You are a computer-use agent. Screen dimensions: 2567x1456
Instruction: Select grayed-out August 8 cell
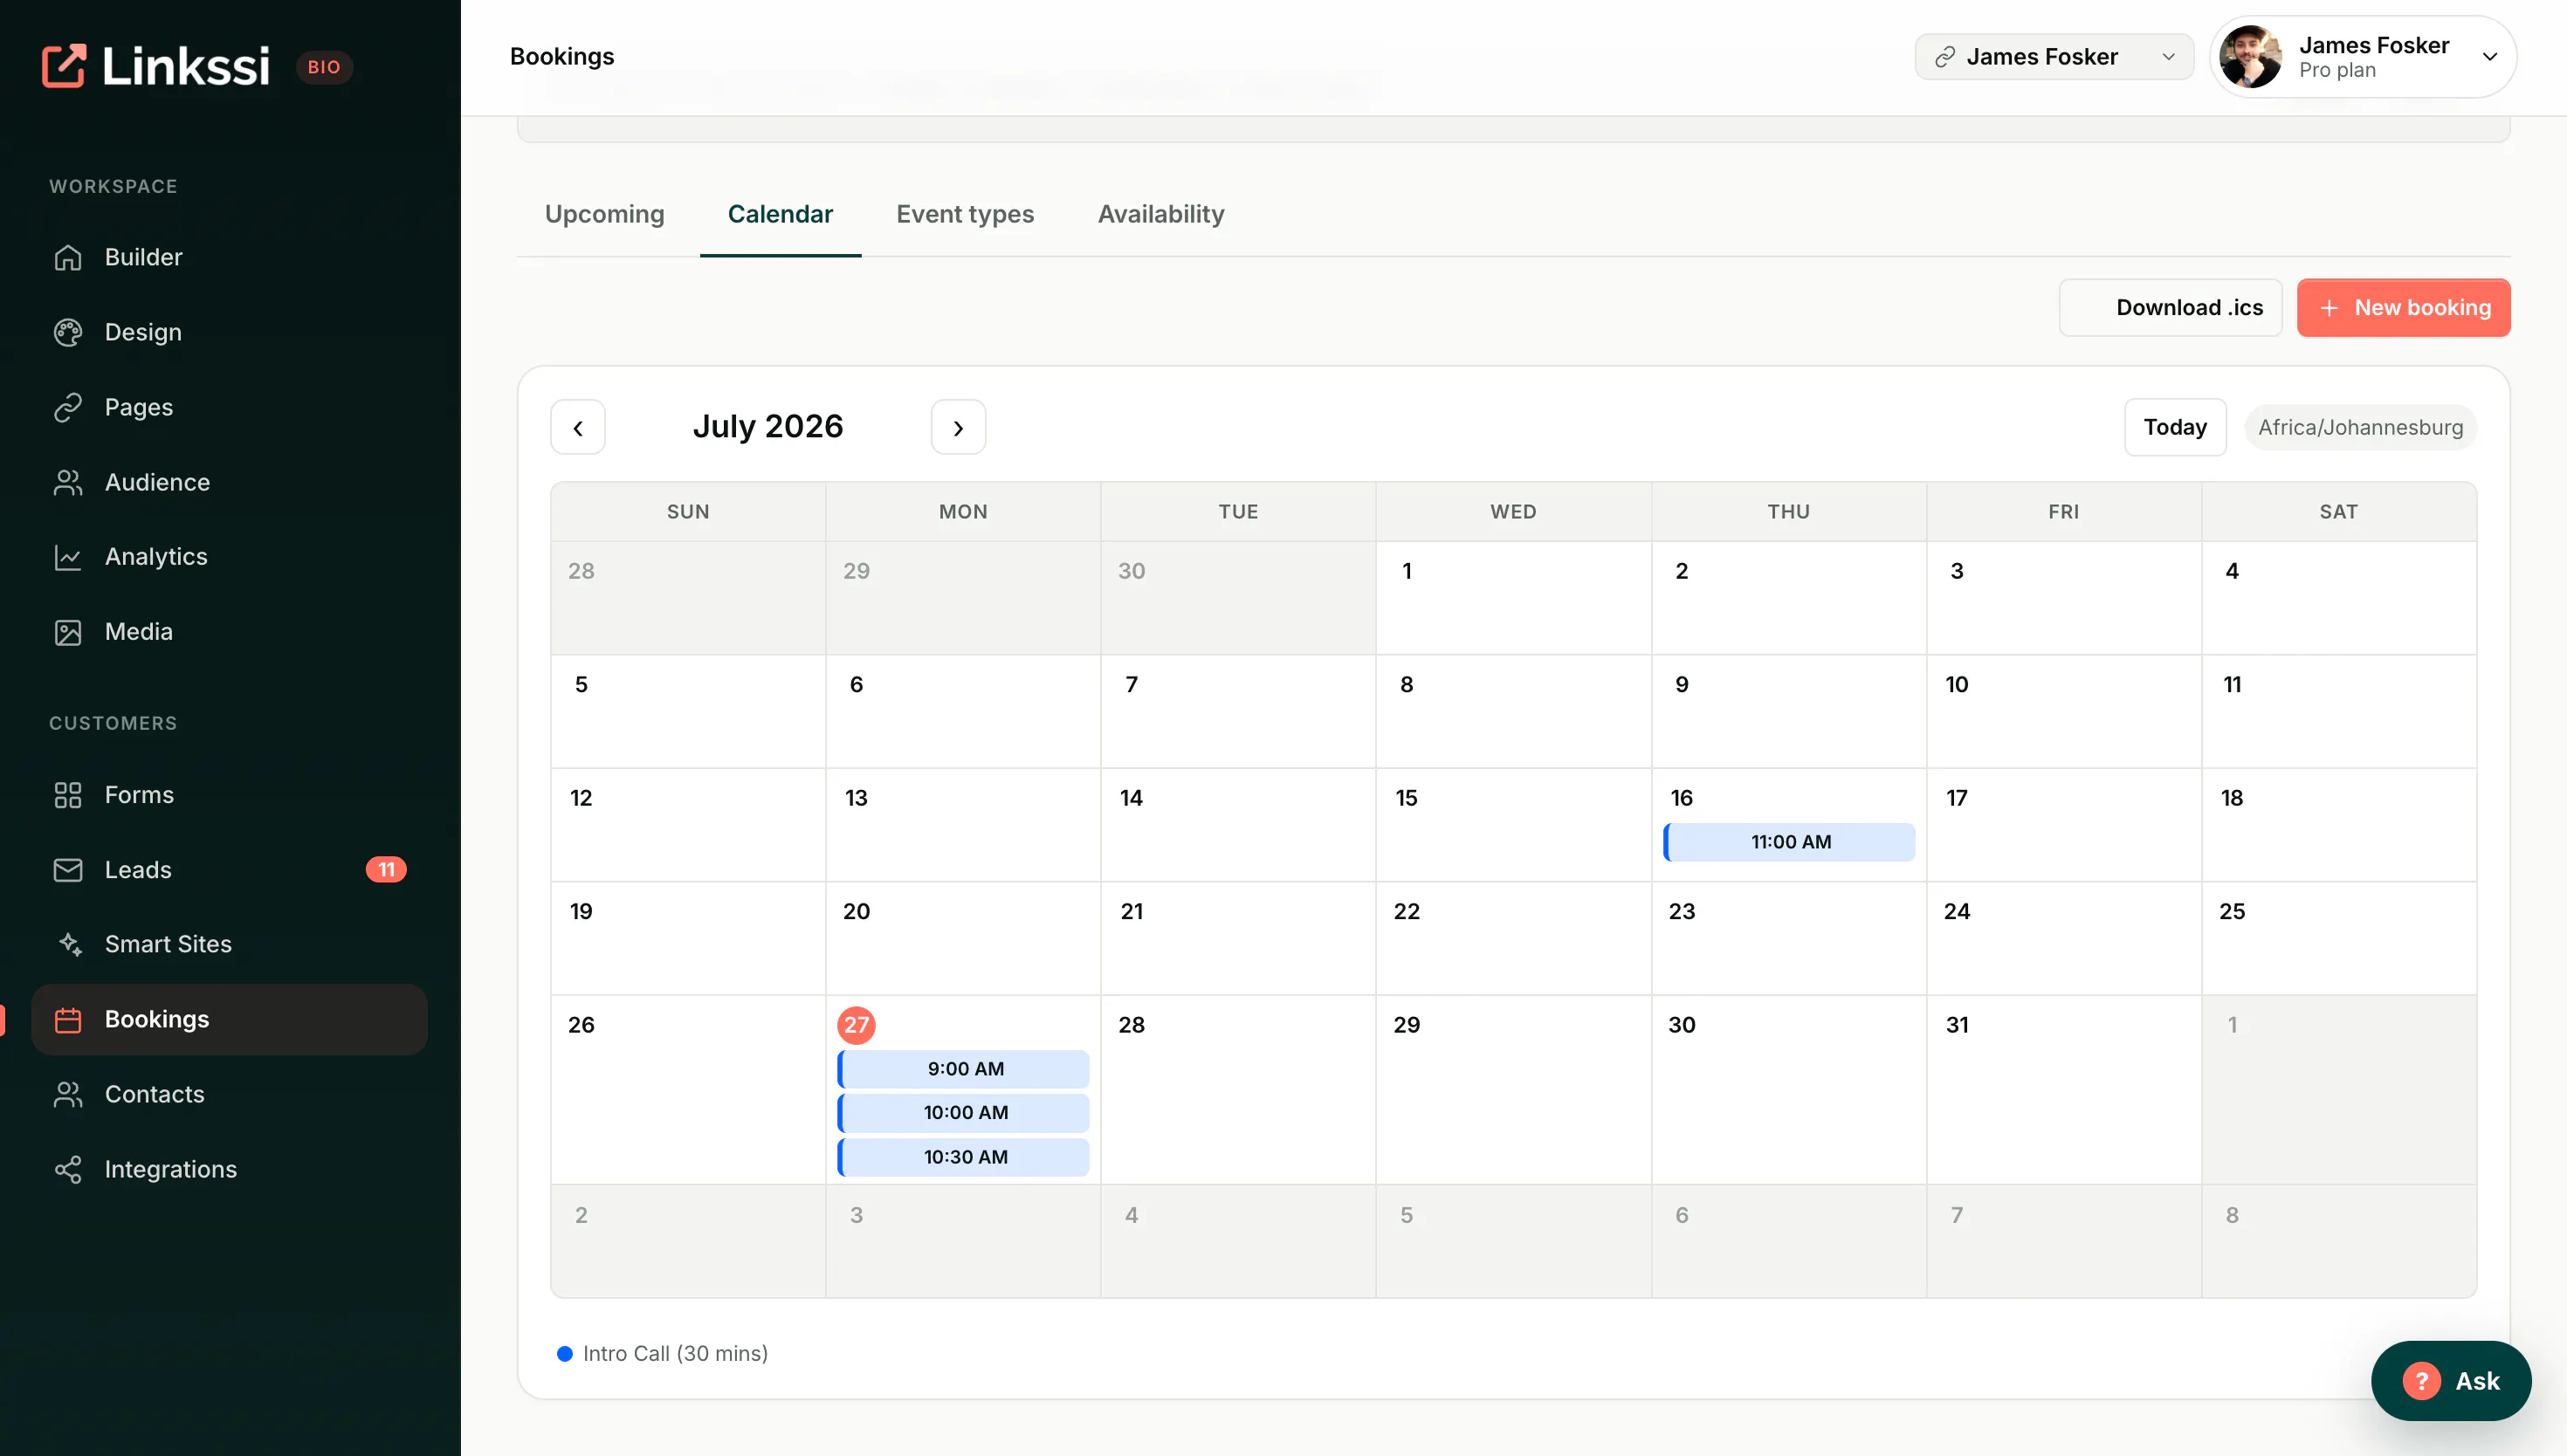click(x=2338, y=1241)
